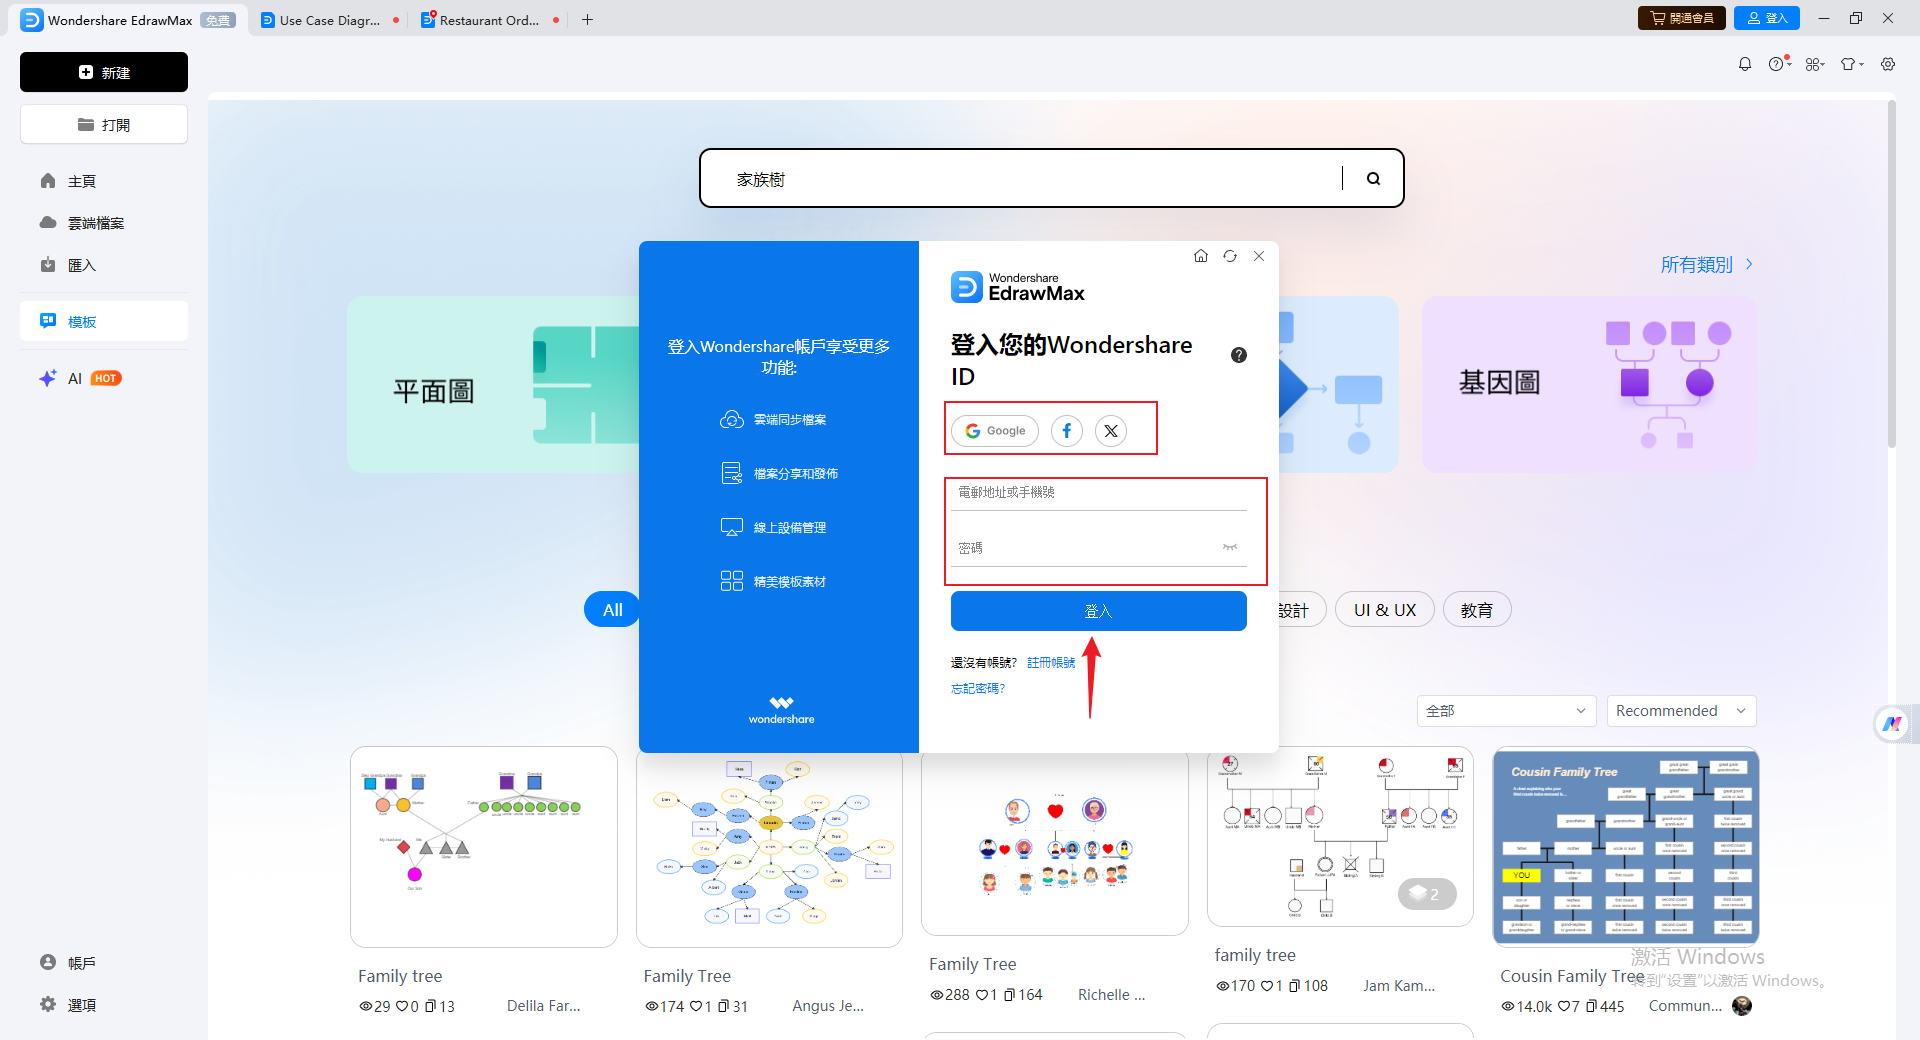The image size is (1920, 1040).
Task: Click the 新建 new button
Action: [x=104, y=72]
